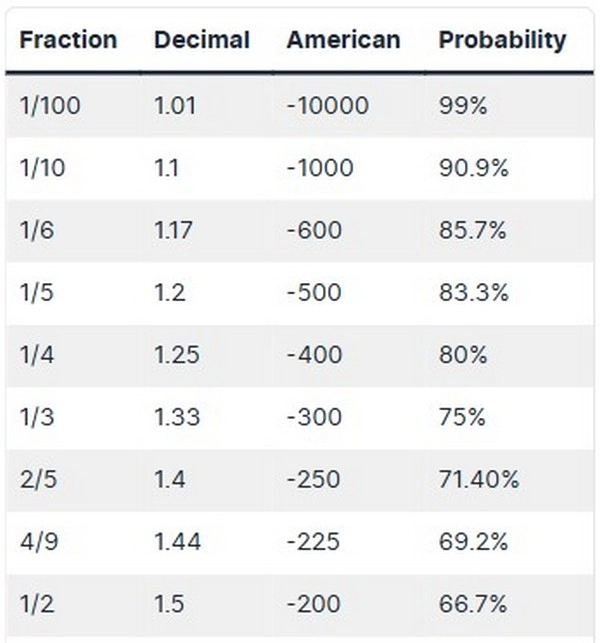This screenshot has width=600, height=643.
Task: Click the Fraction column header
Action: point(68,40)
